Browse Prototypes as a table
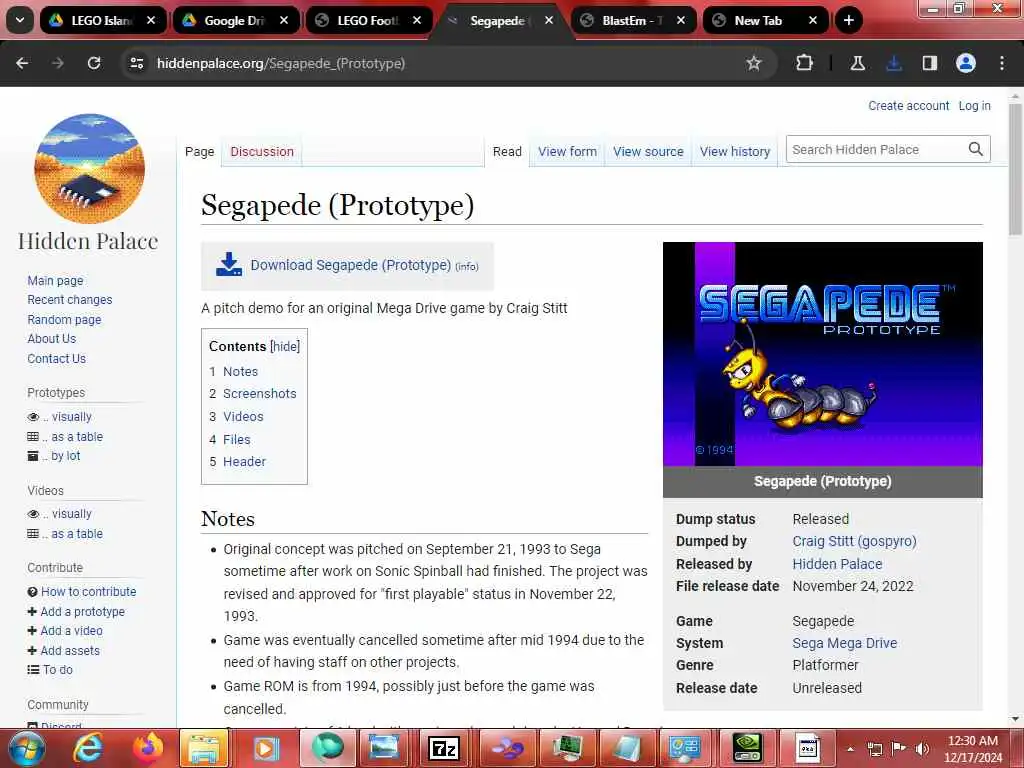This screenshot has height=768, width=1024. [x=76, y=436]
